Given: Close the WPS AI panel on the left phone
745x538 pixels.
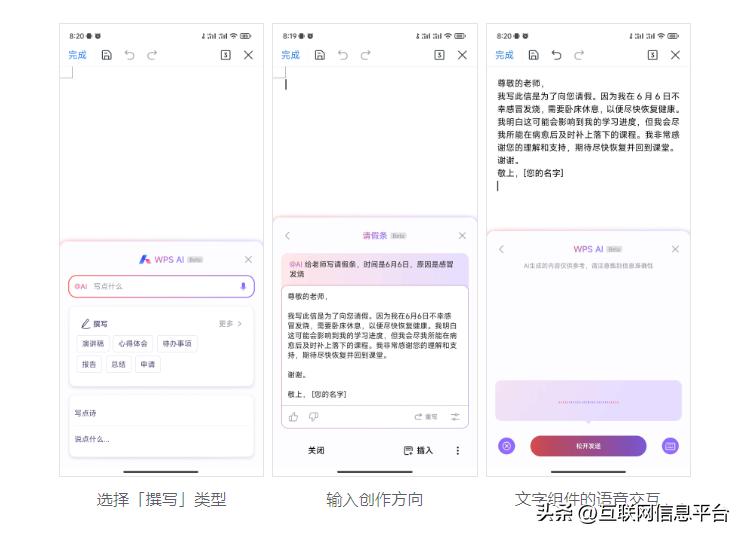Looking at the screenshot, I should [248, 259].
